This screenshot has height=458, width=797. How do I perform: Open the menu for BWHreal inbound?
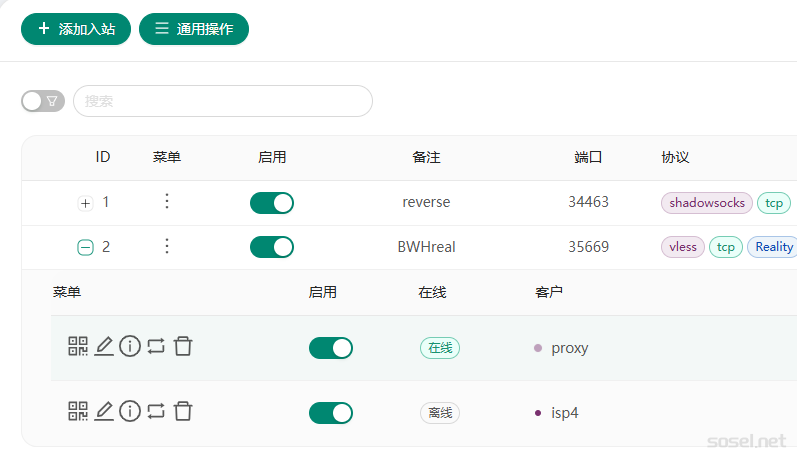(167, 246)
